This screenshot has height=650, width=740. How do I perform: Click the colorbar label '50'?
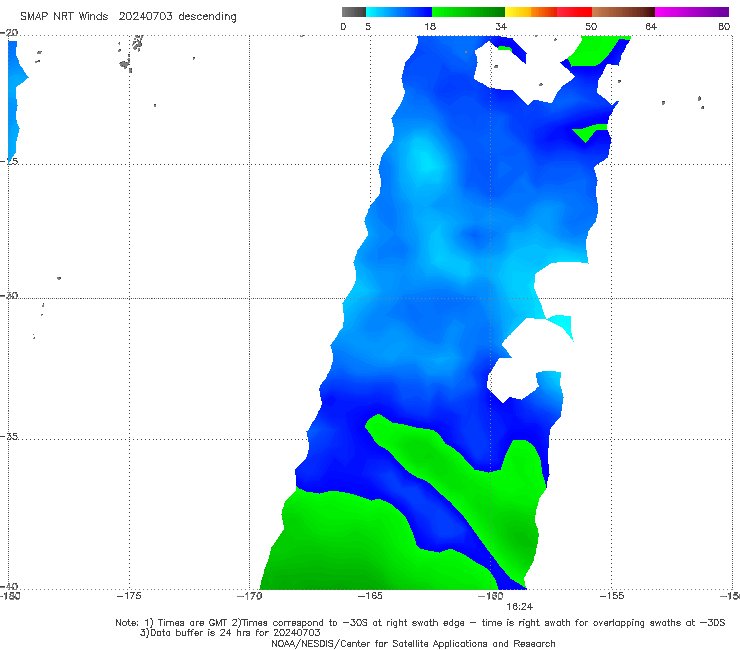click(x=591, y=26)
